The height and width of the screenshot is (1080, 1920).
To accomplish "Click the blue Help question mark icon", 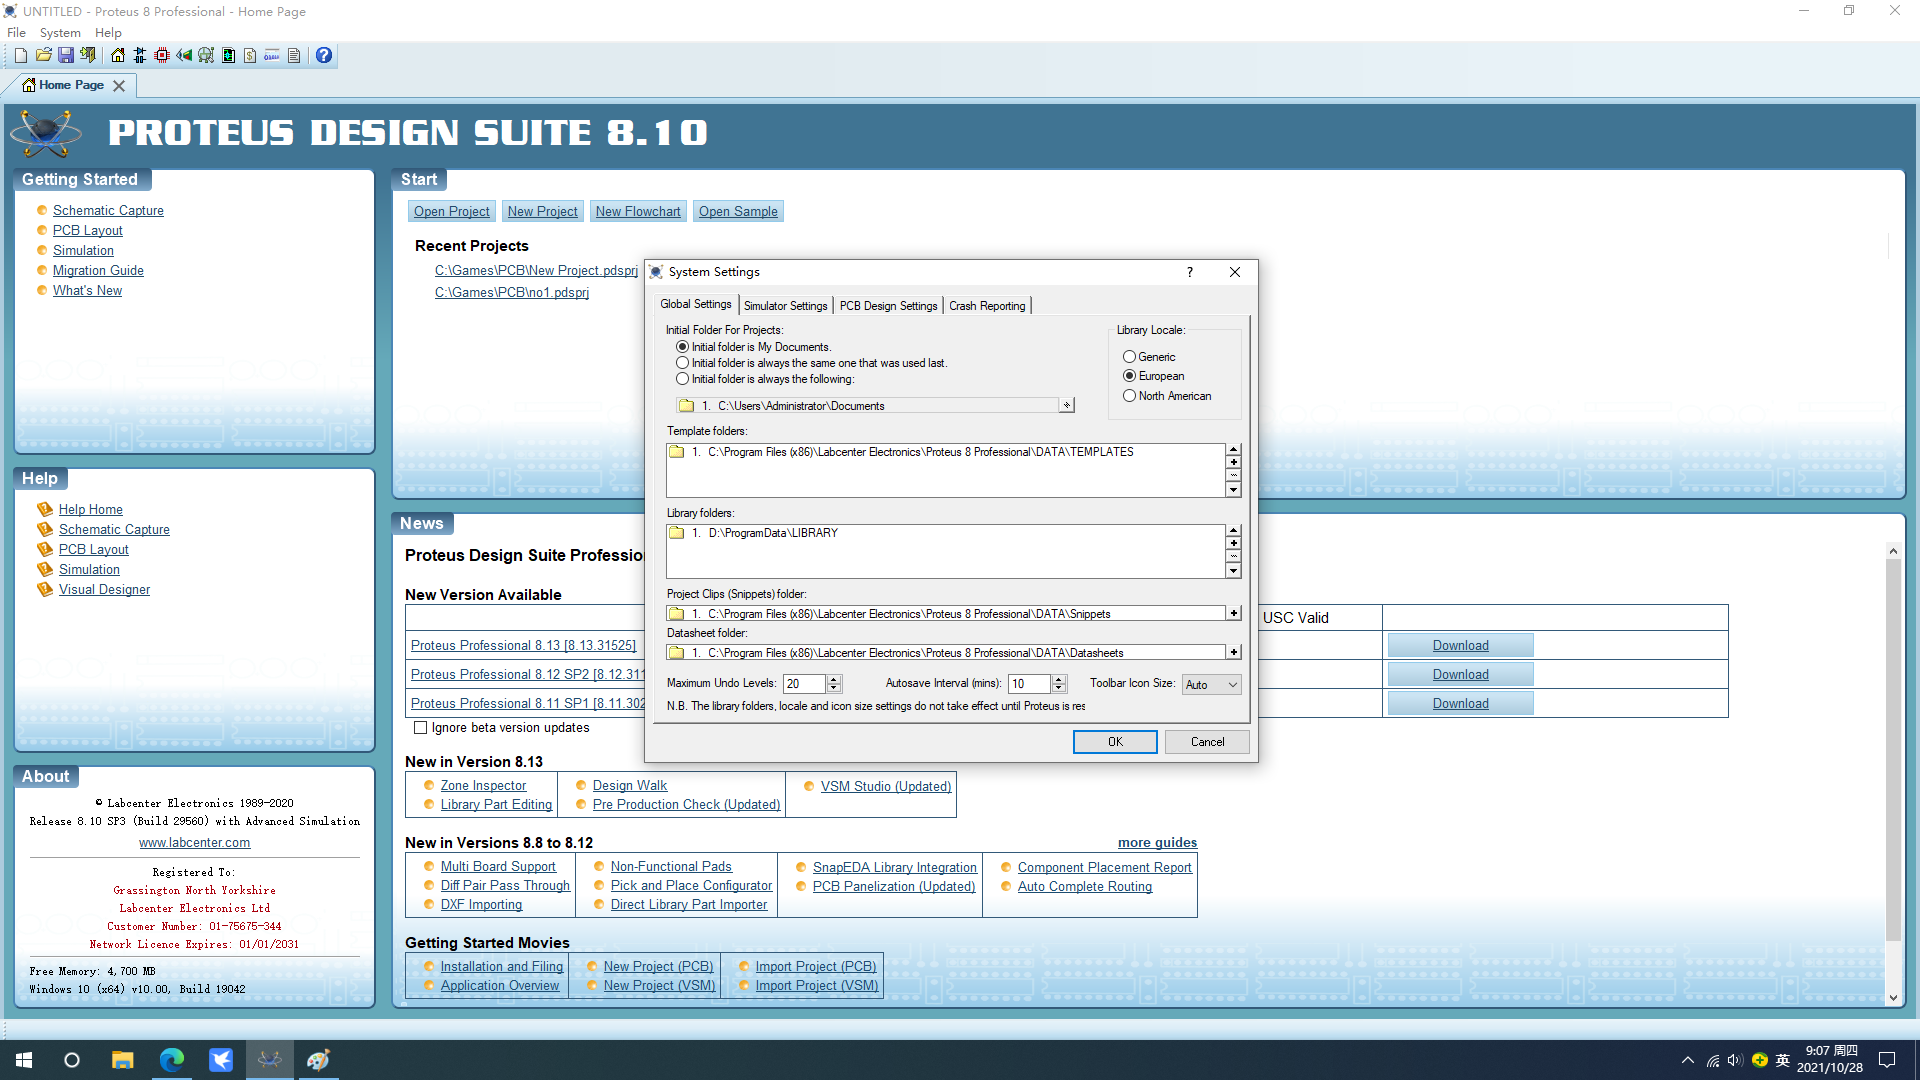I will pyautogui.click(x=324, y=56).
